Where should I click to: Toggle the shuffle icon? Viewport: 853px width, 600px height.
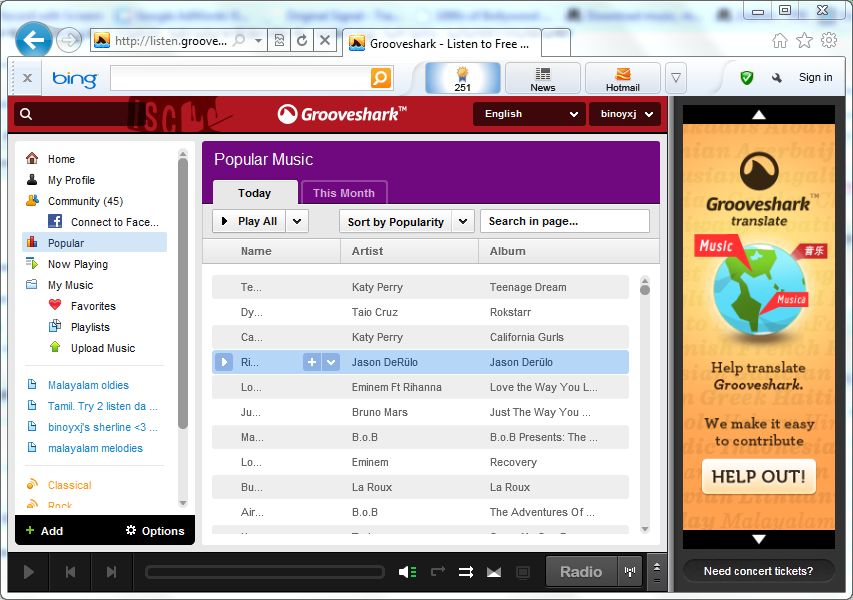pyautogui.click(x=466, y=572)
